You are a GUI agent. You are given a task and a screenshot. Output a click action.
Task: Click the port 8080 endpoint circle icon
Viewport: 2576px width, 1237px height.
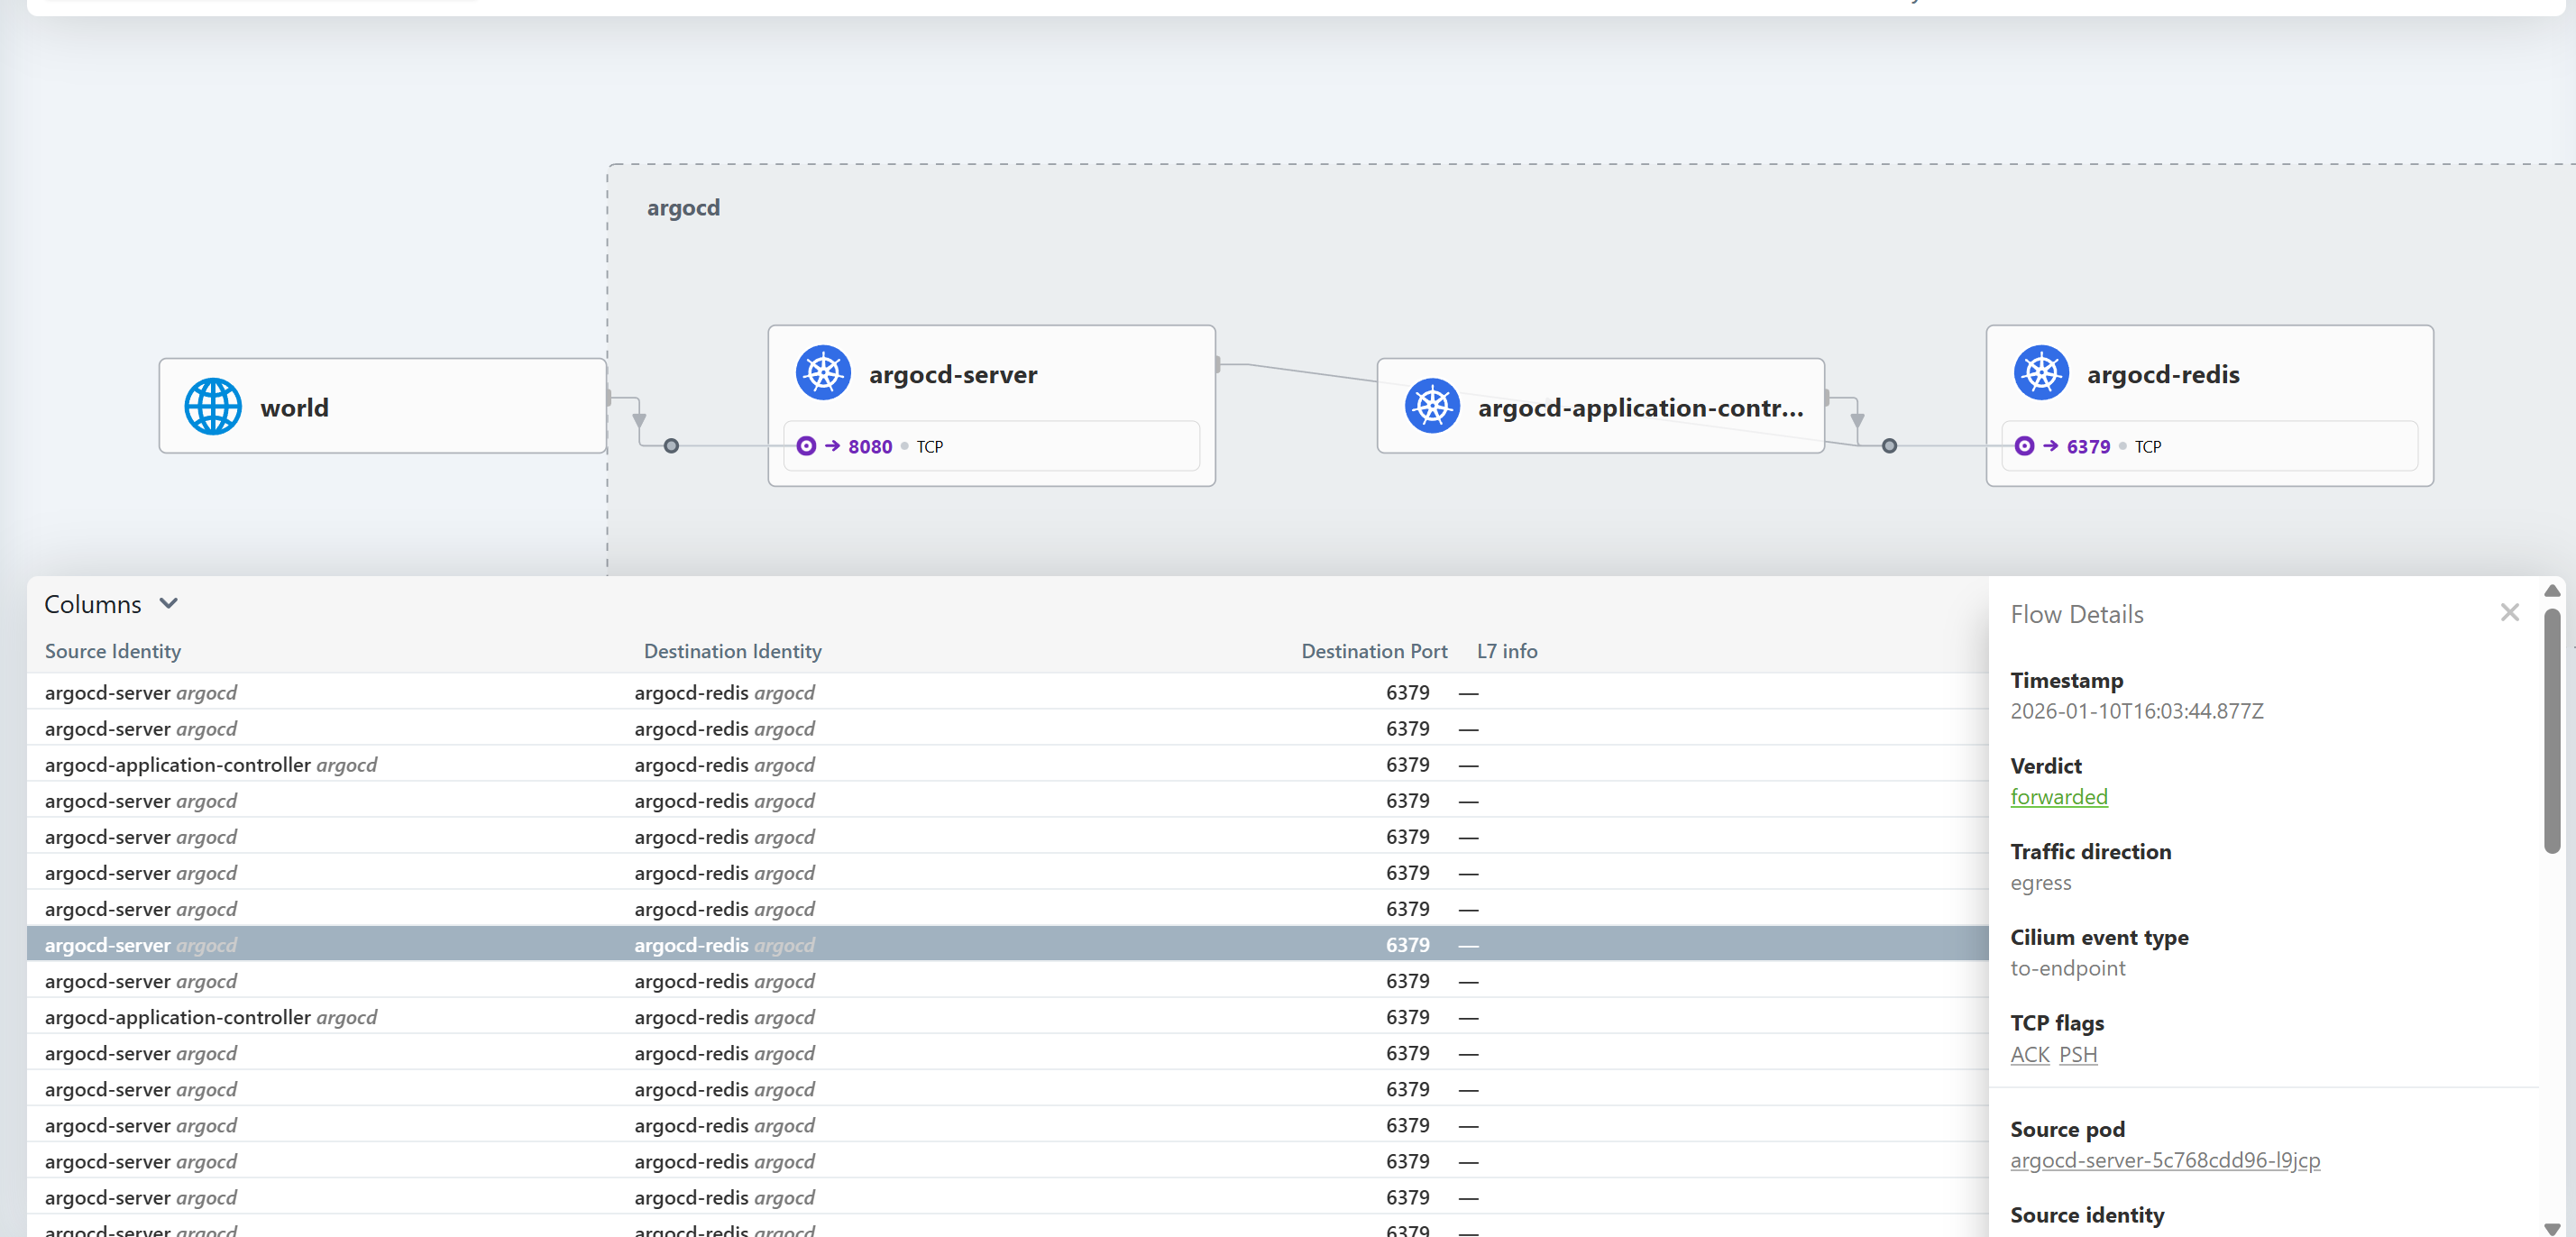tap(806, 446)
